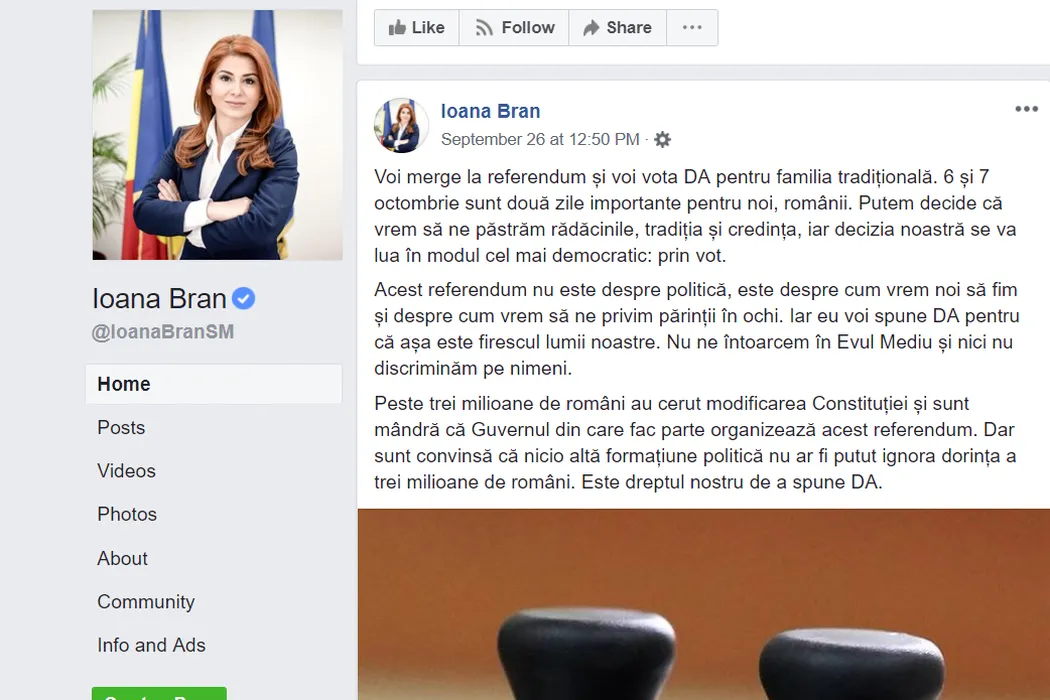Click the post privacy gear icon
This screenshot has height=700, width=1050.
662,139
